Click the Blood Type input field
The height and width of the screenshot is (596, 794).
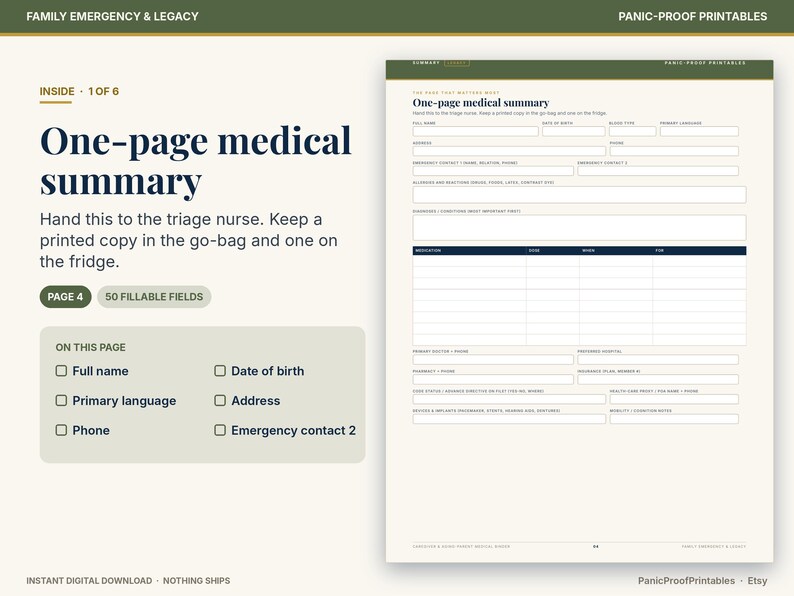coord(632,131)
